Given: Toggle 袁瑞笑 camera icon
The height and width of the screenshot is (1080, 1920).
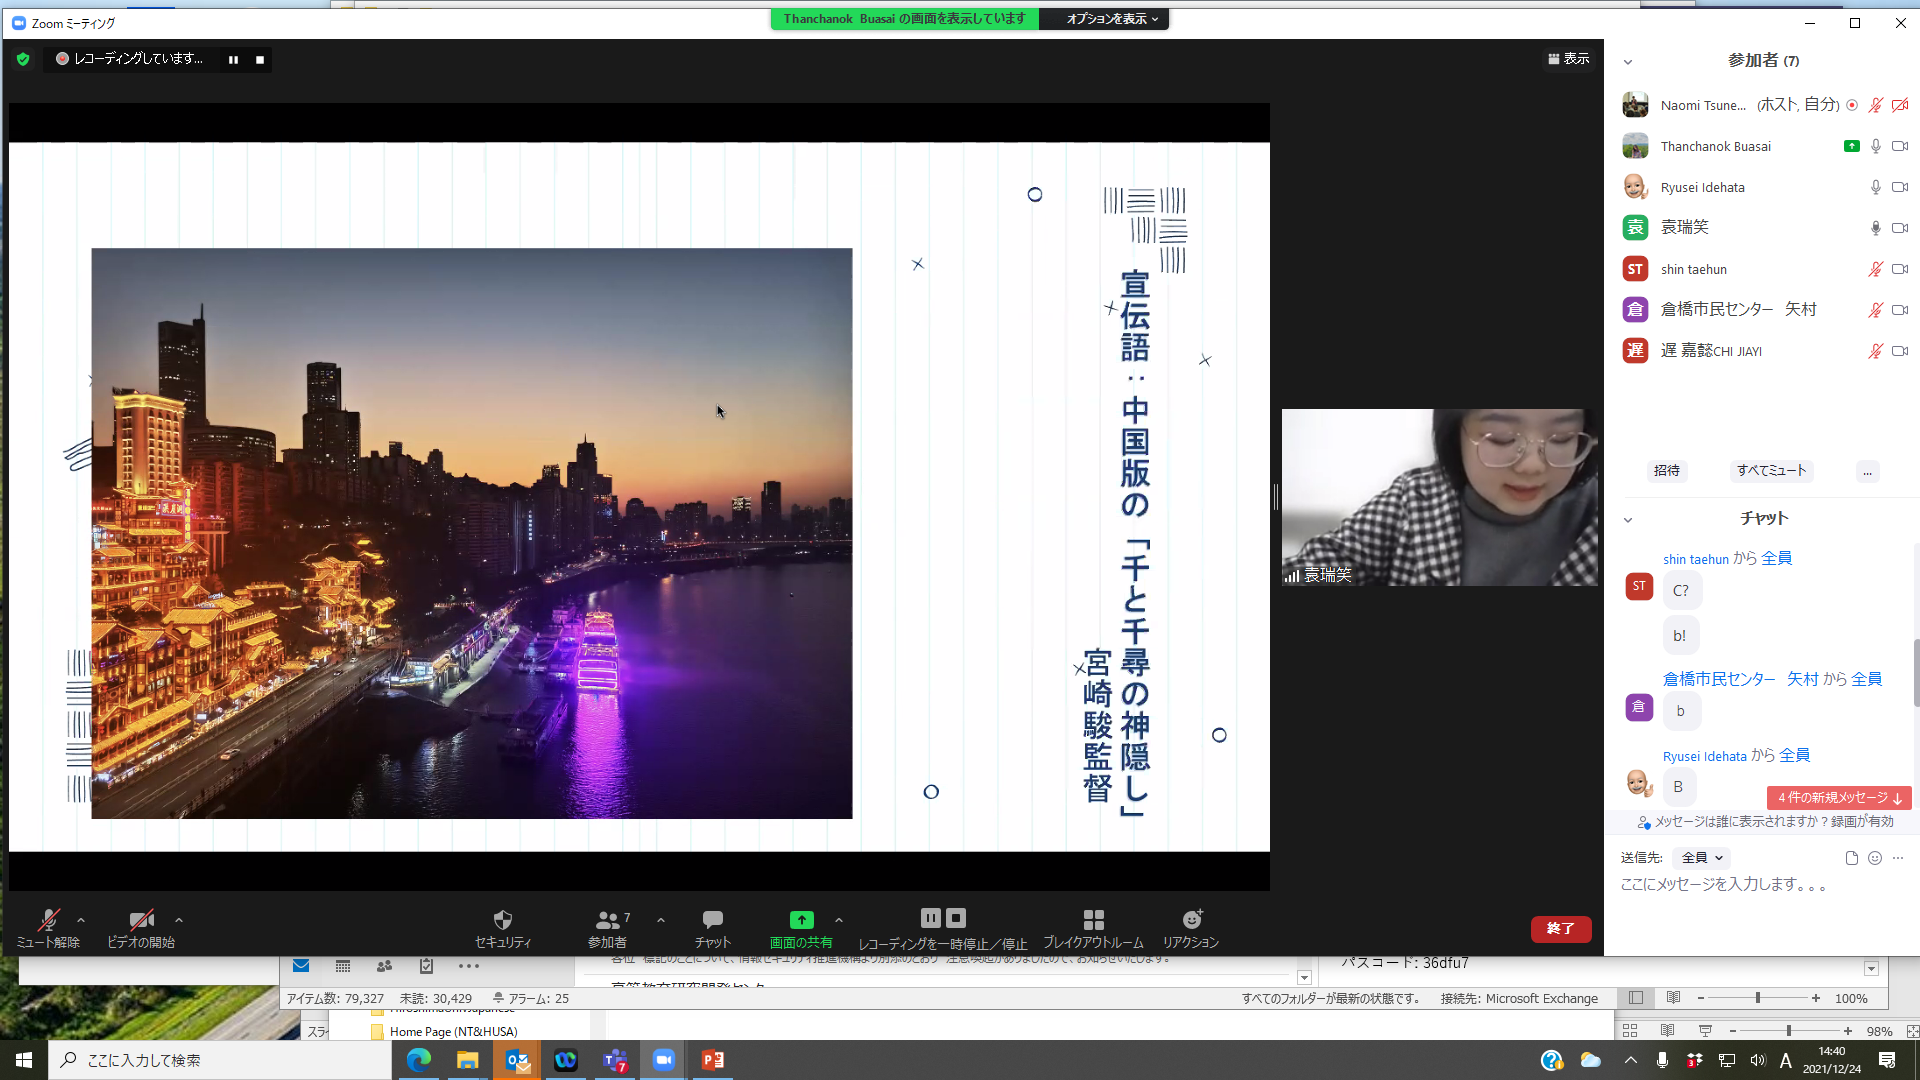Looking at the screenshot, I should coord(1900,229).
